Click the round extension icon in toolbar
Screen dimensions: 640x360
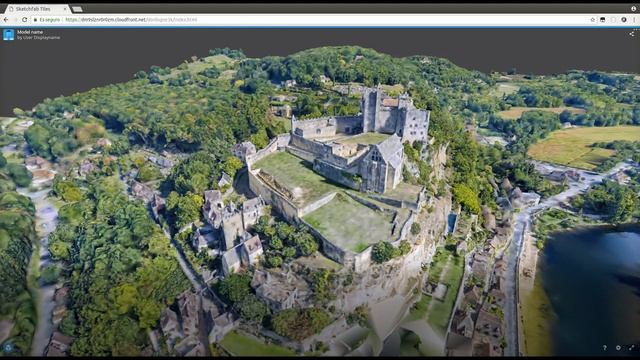click(x=624, y=20)
